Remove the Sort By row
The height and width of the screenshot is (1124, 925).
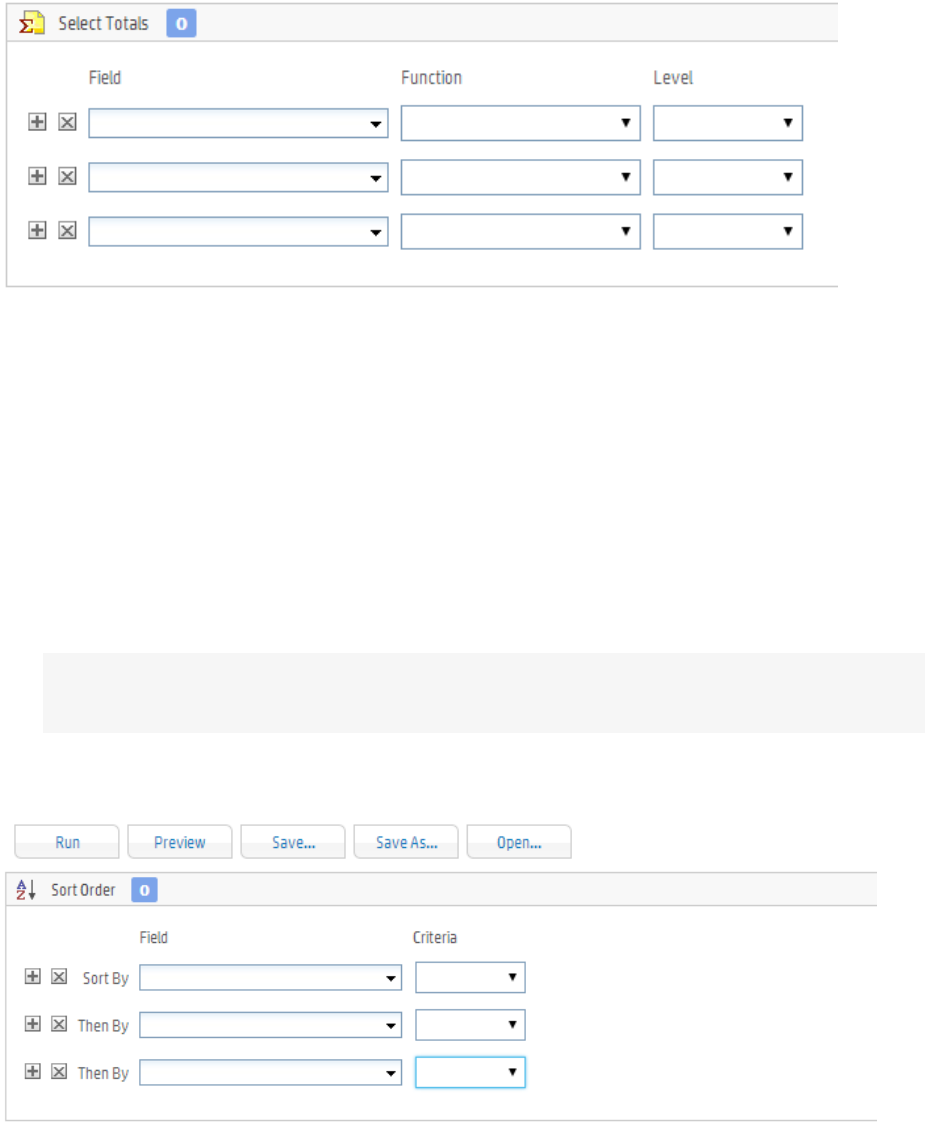59,977
